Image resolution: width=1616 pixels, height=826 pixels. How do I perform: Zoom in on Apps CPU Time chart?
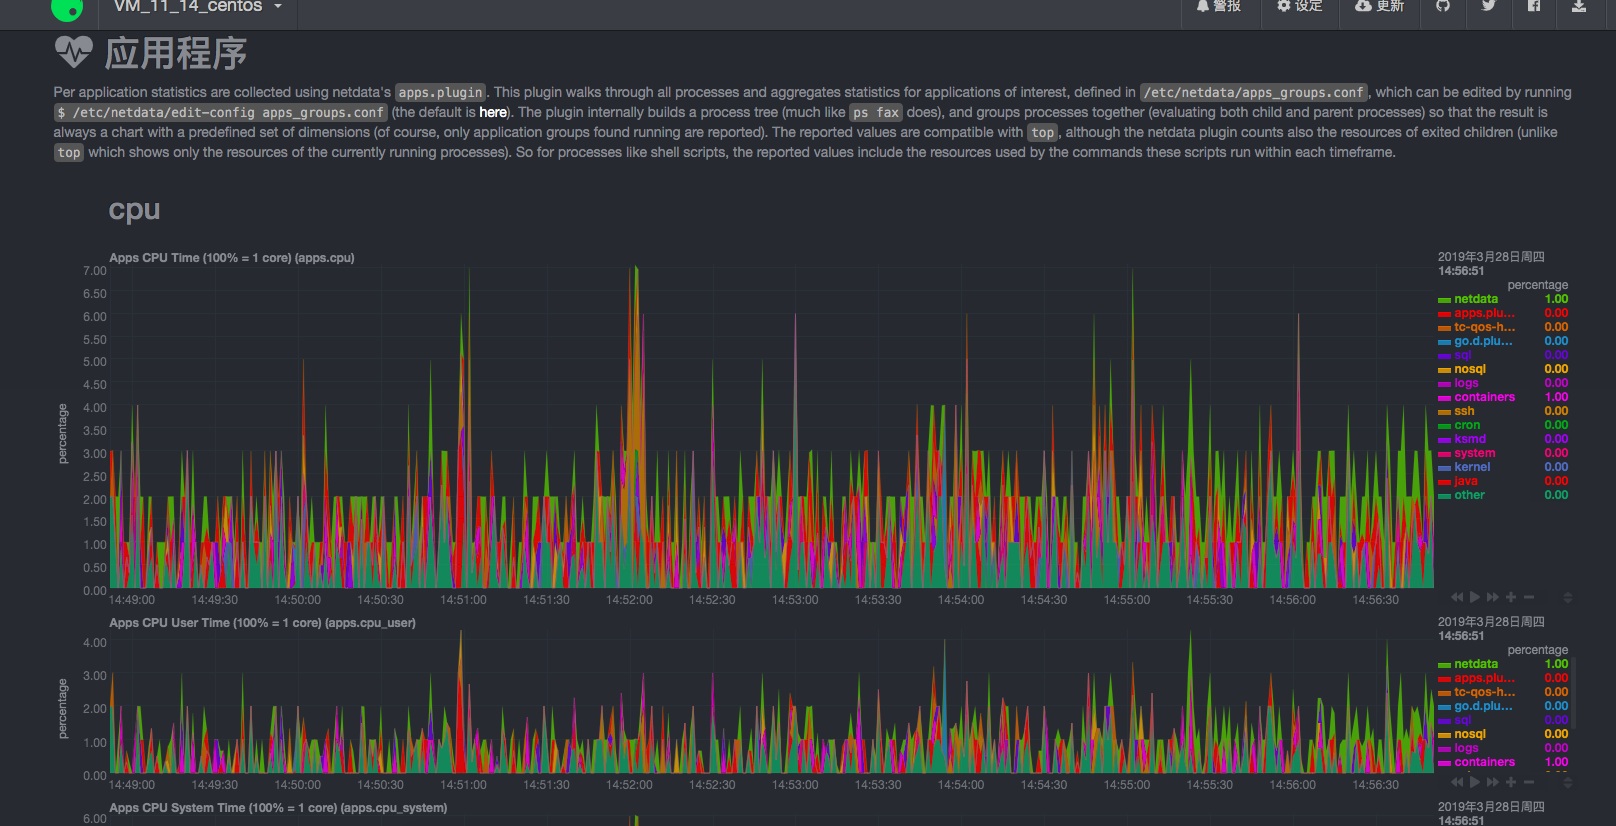coord(1510,597)
